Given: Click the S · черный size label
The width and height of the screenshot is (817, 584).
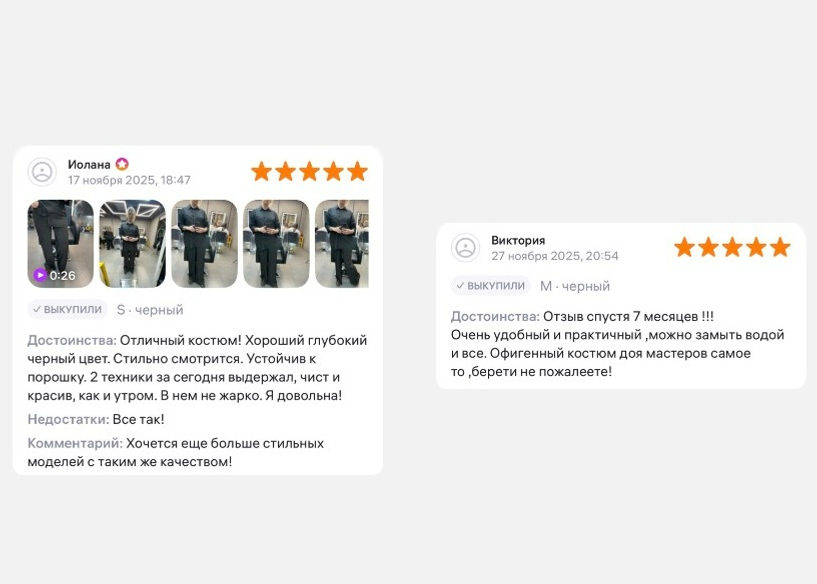Looking at the screenshot, I should click(150, 310).
